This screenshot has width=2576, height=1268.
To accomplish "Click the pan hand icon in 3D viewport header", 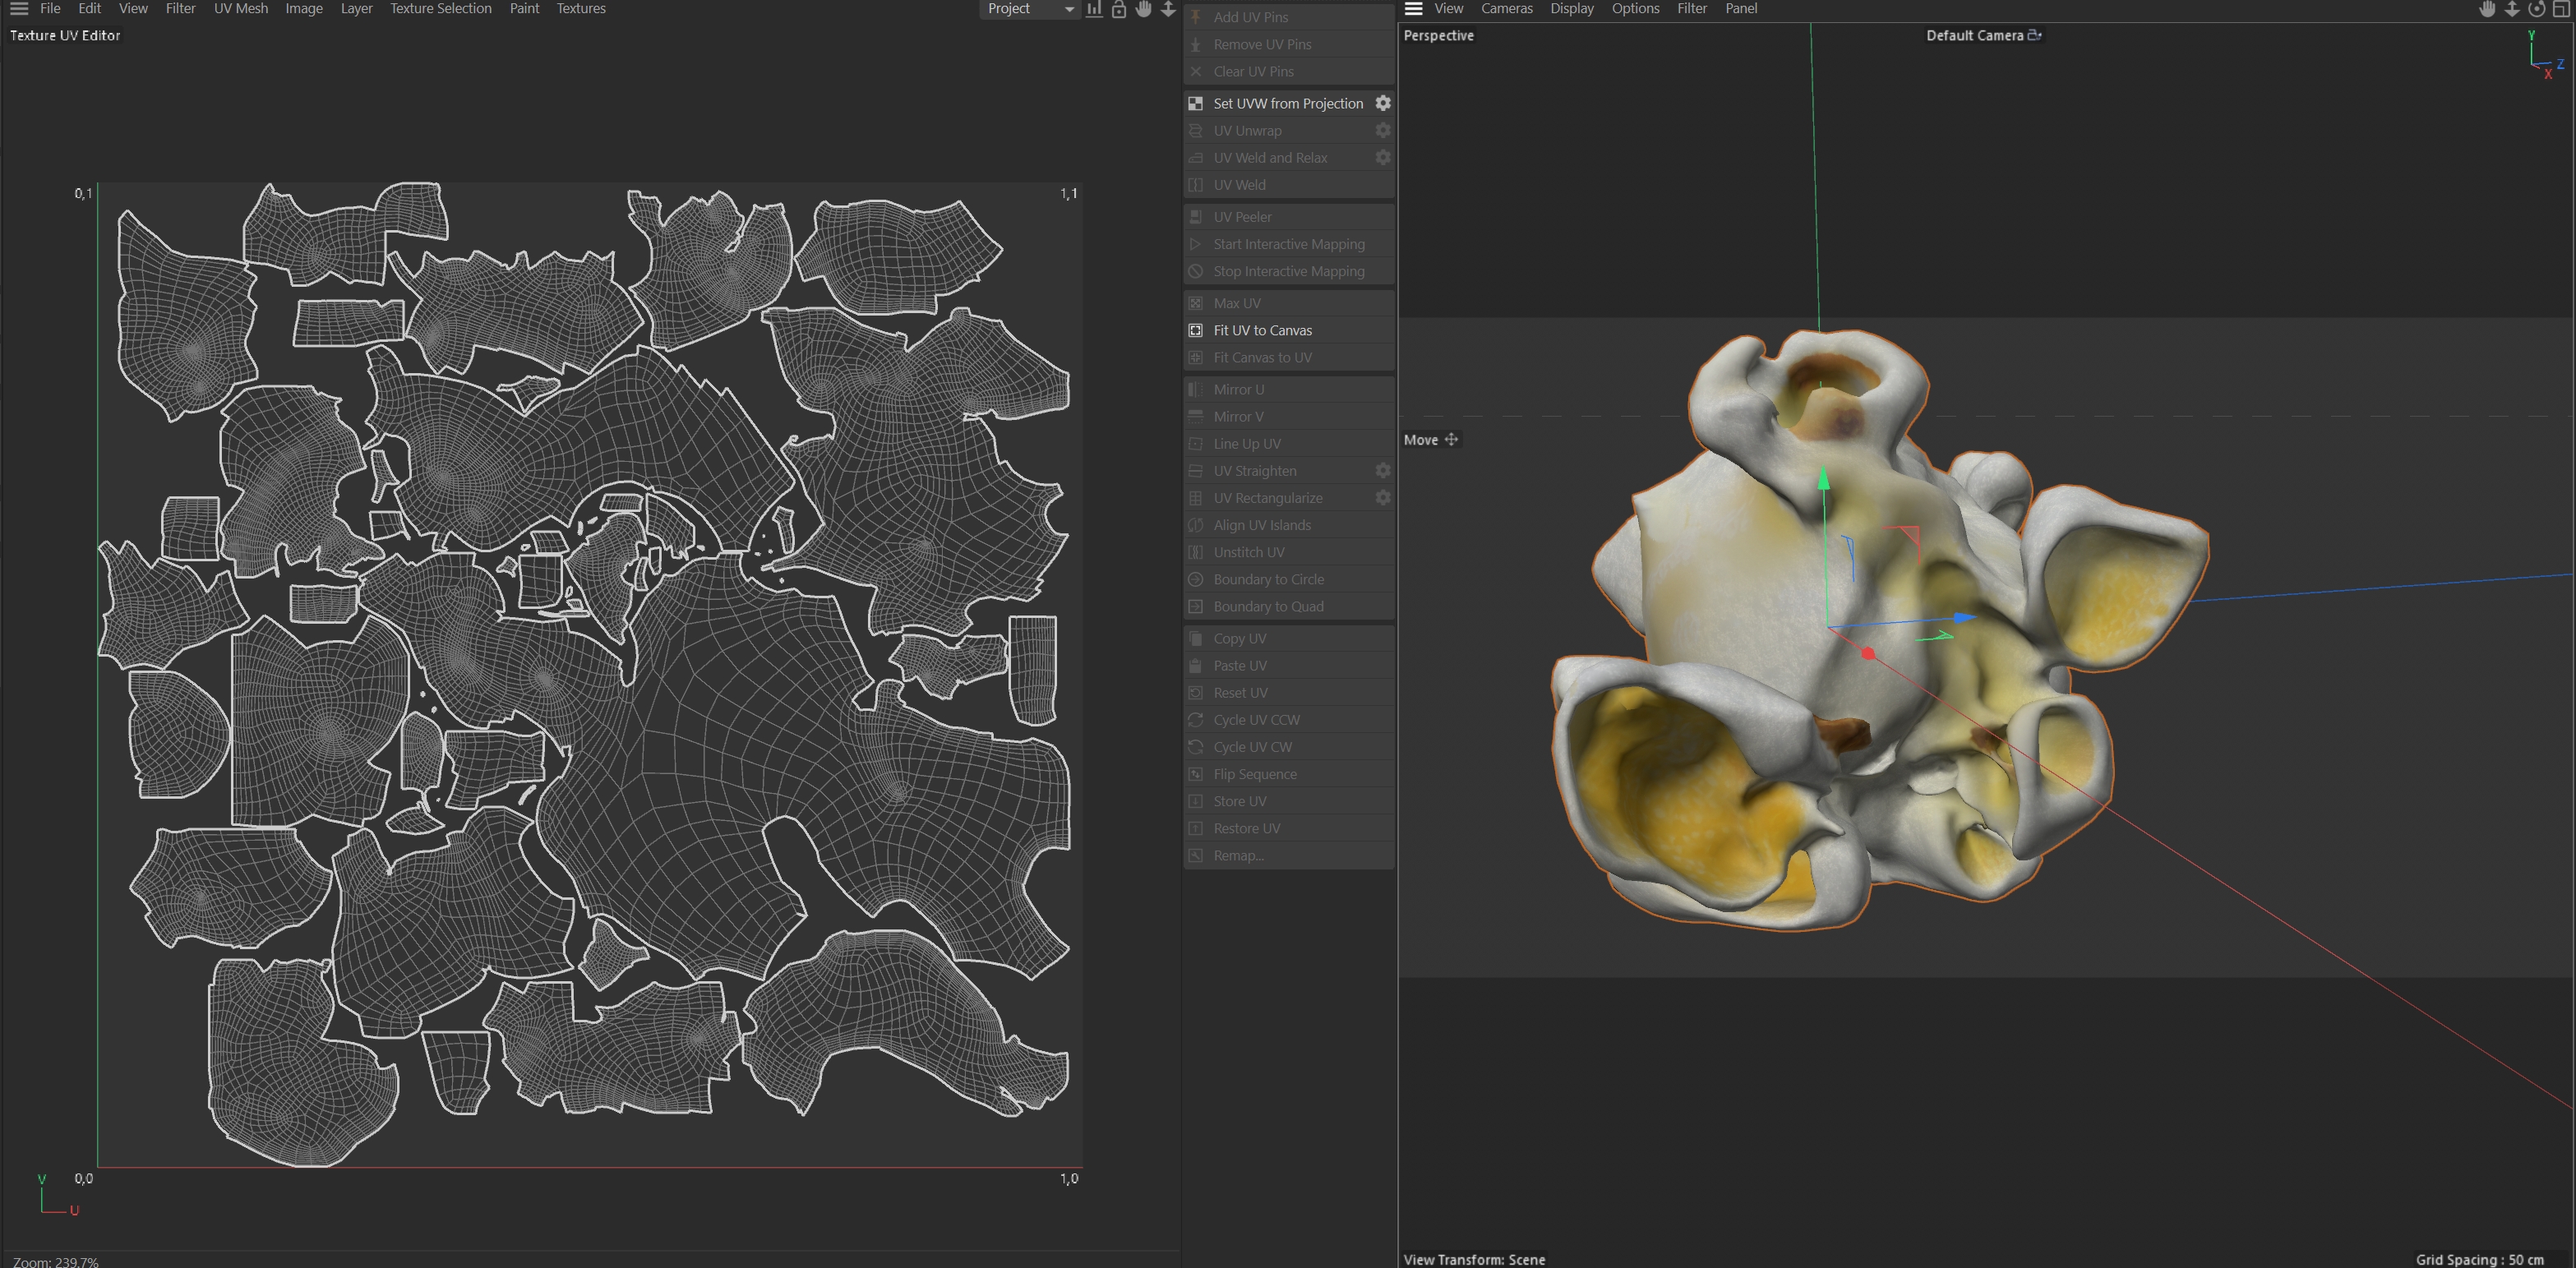I will [2487, 9].
